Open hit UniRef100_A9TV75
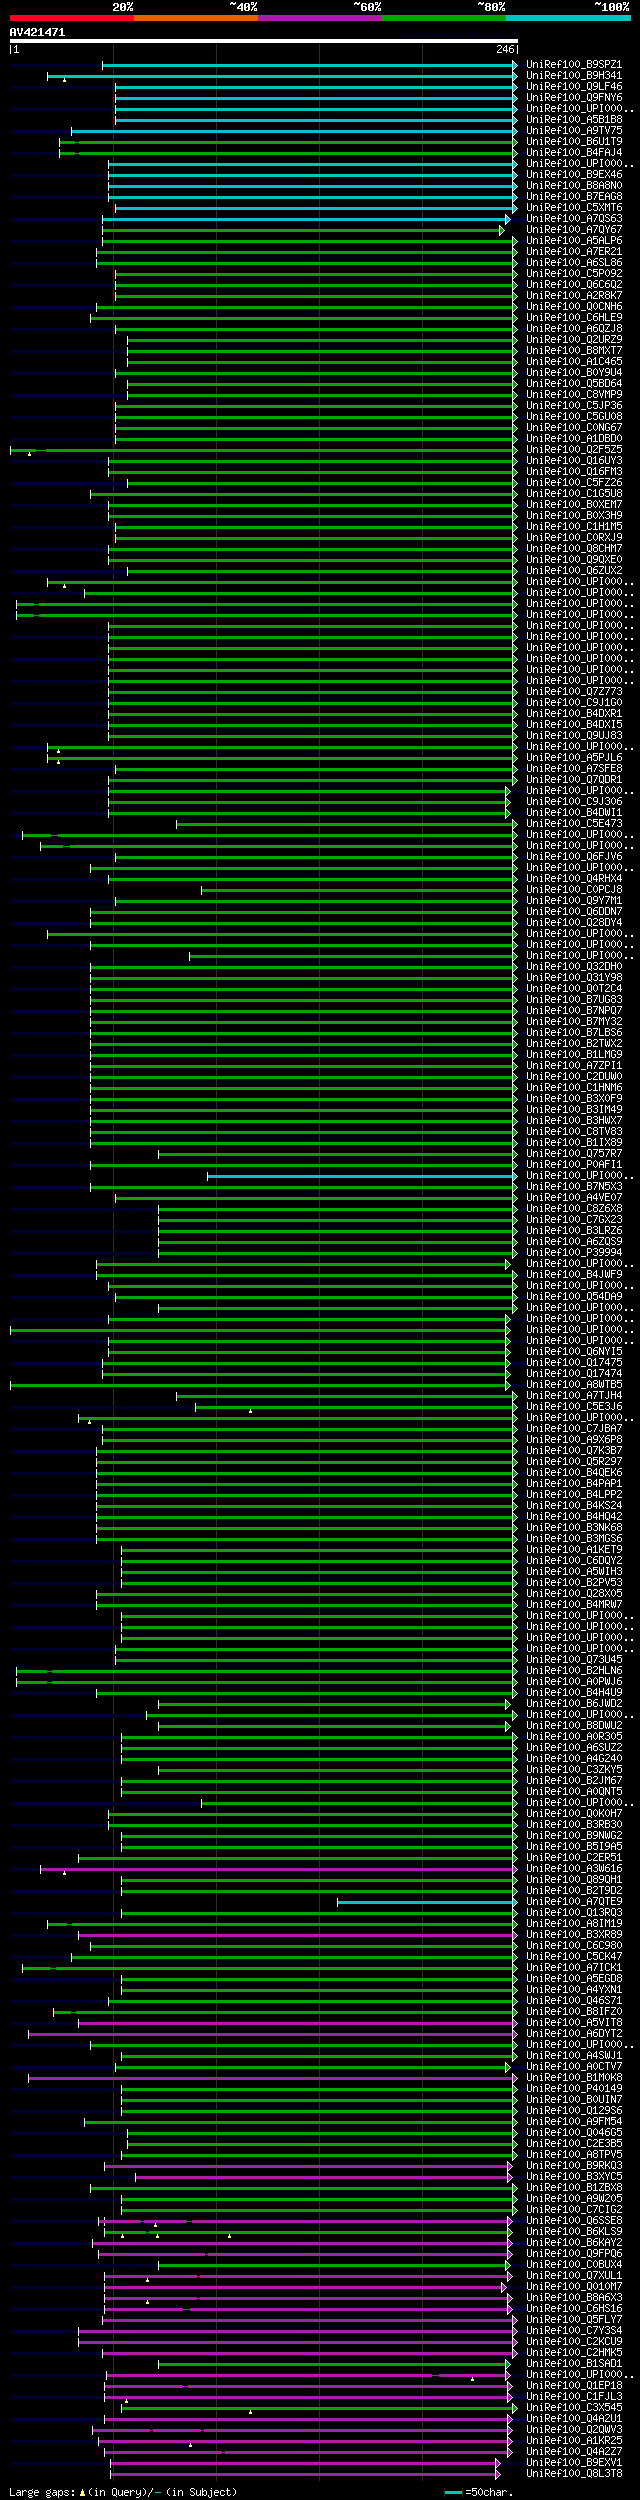The width and height of the screenshot is (640, 2500). [574, 131]
